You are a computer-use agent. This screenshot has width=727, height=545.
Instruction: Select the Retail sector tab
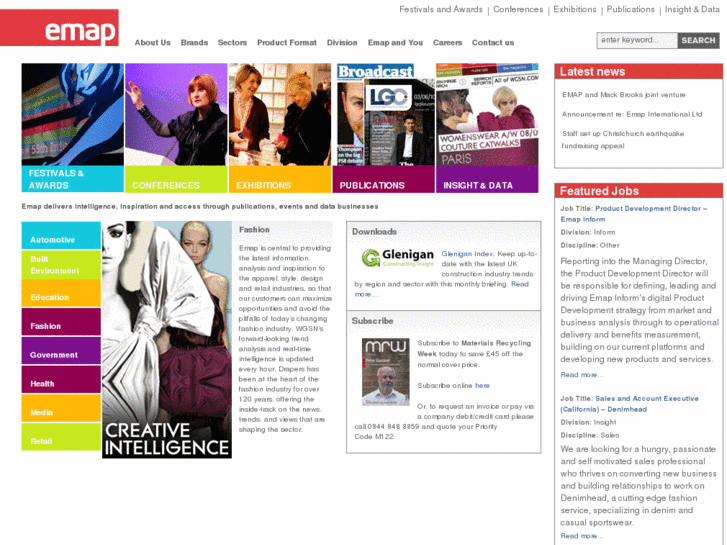tap(61, 437)
